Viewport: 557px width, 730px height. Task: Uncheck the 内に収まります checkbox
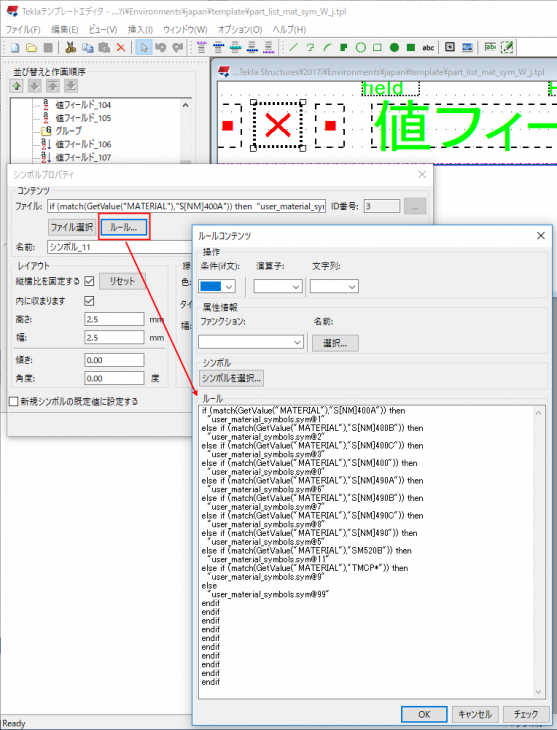89,301
